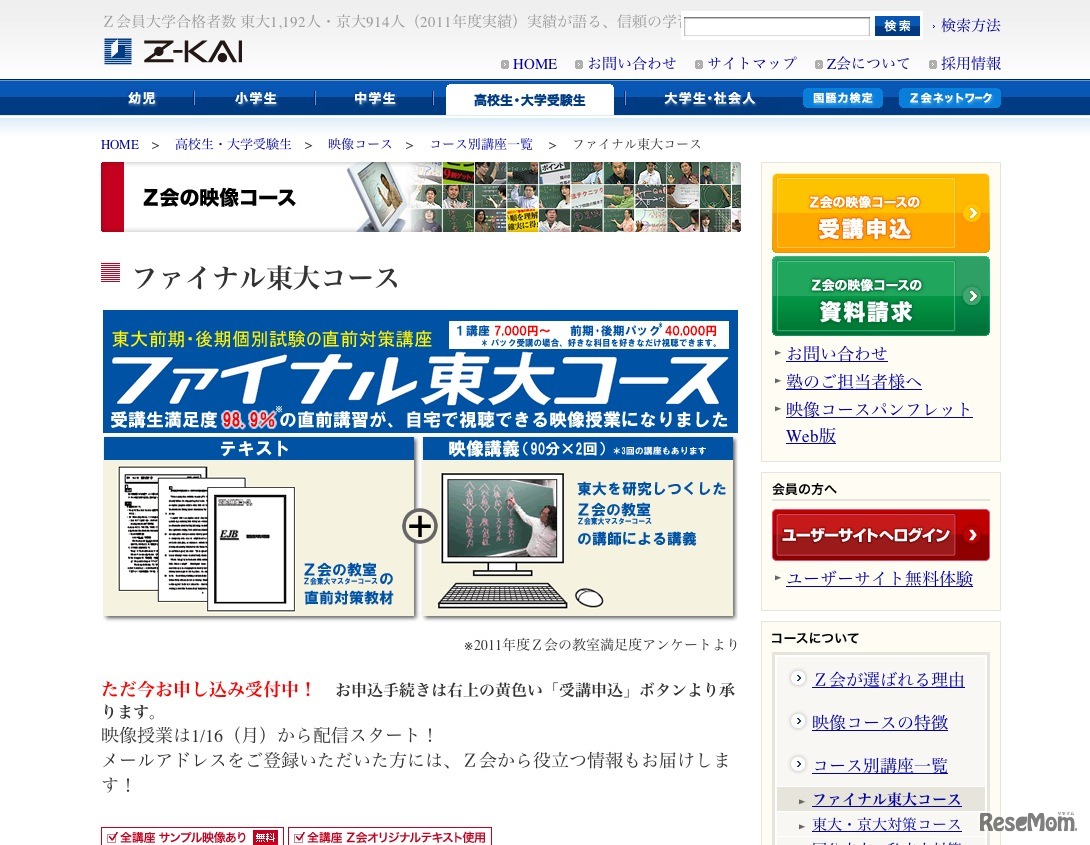This screenshot has width=1090, height=845.
Task: Select the 高校生・大学受験生 tab
Action: pos(530,99)
